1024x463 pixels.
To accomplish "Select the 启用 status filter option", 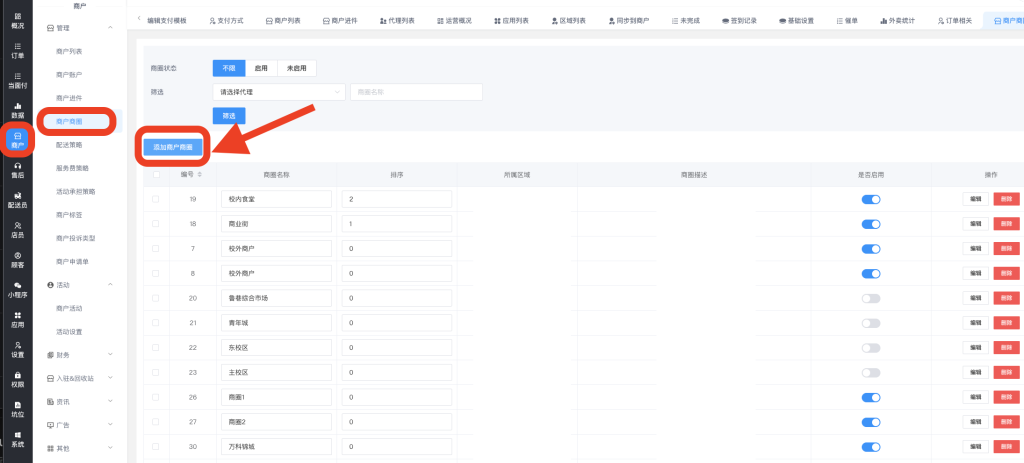I will point(261,68).
